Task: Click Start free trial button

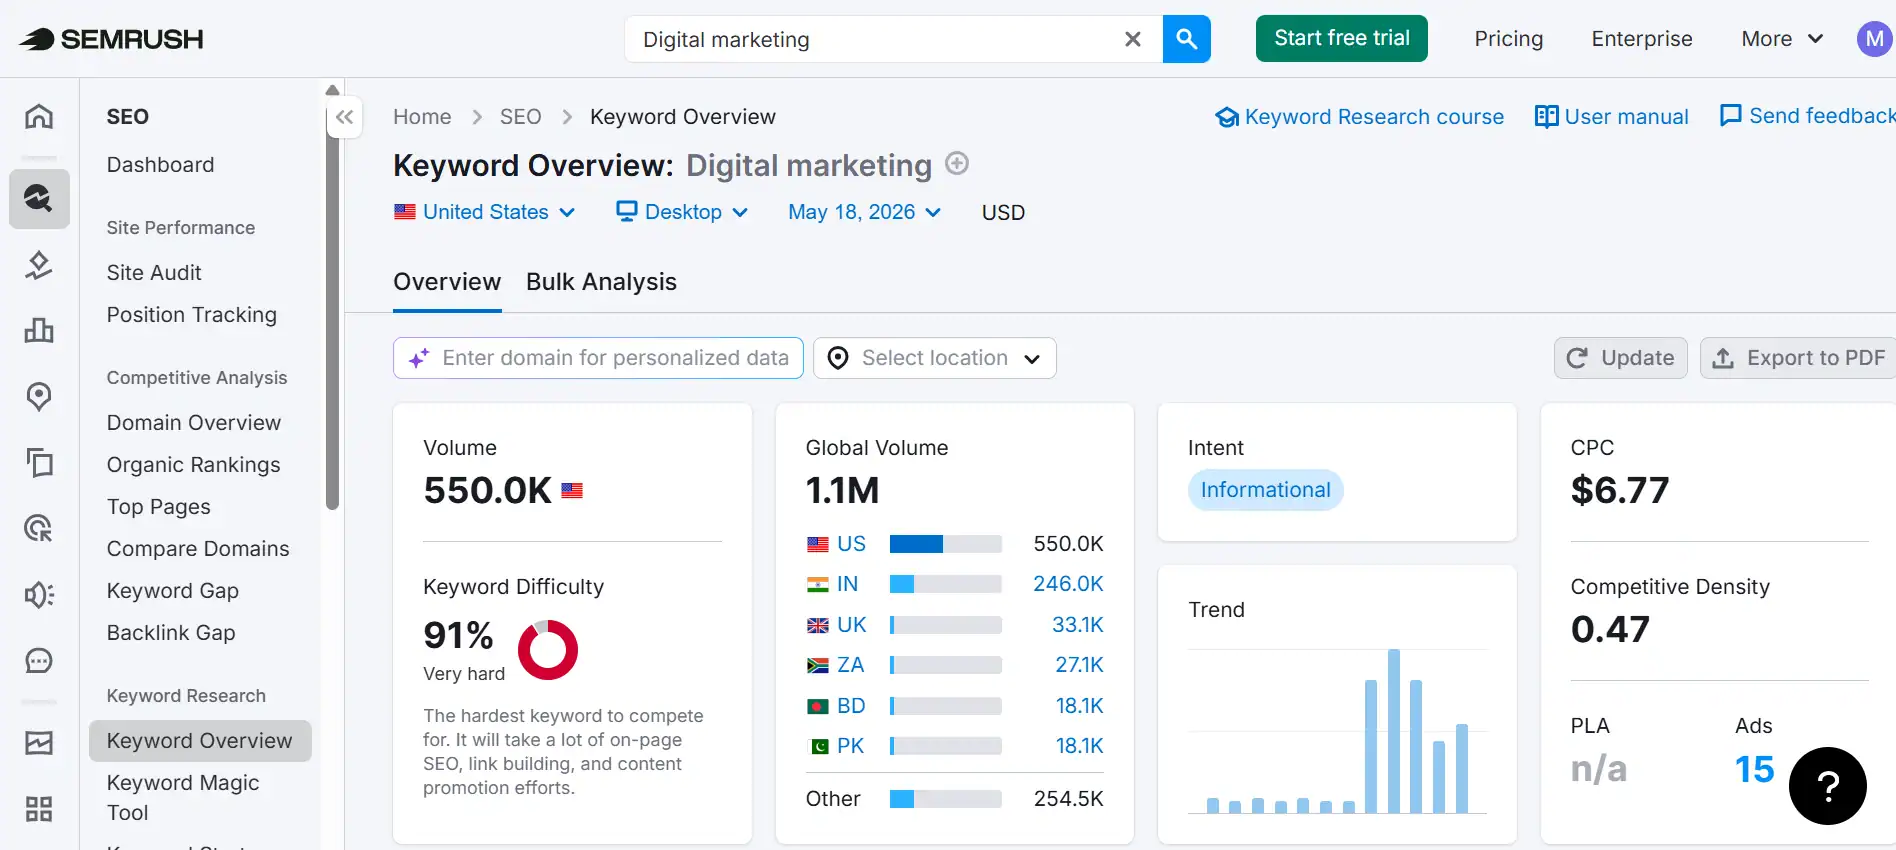Action: 1342,38
